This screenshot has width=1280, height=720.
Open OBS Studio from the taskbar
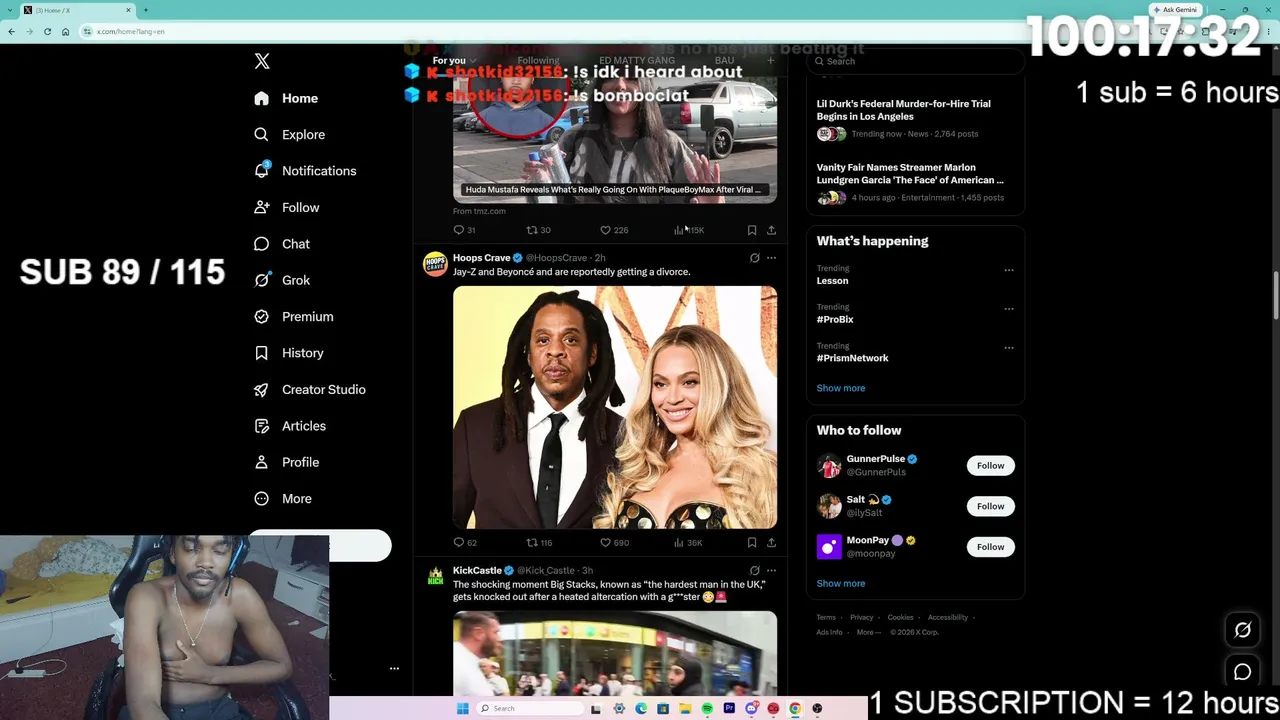pos(817,709)
